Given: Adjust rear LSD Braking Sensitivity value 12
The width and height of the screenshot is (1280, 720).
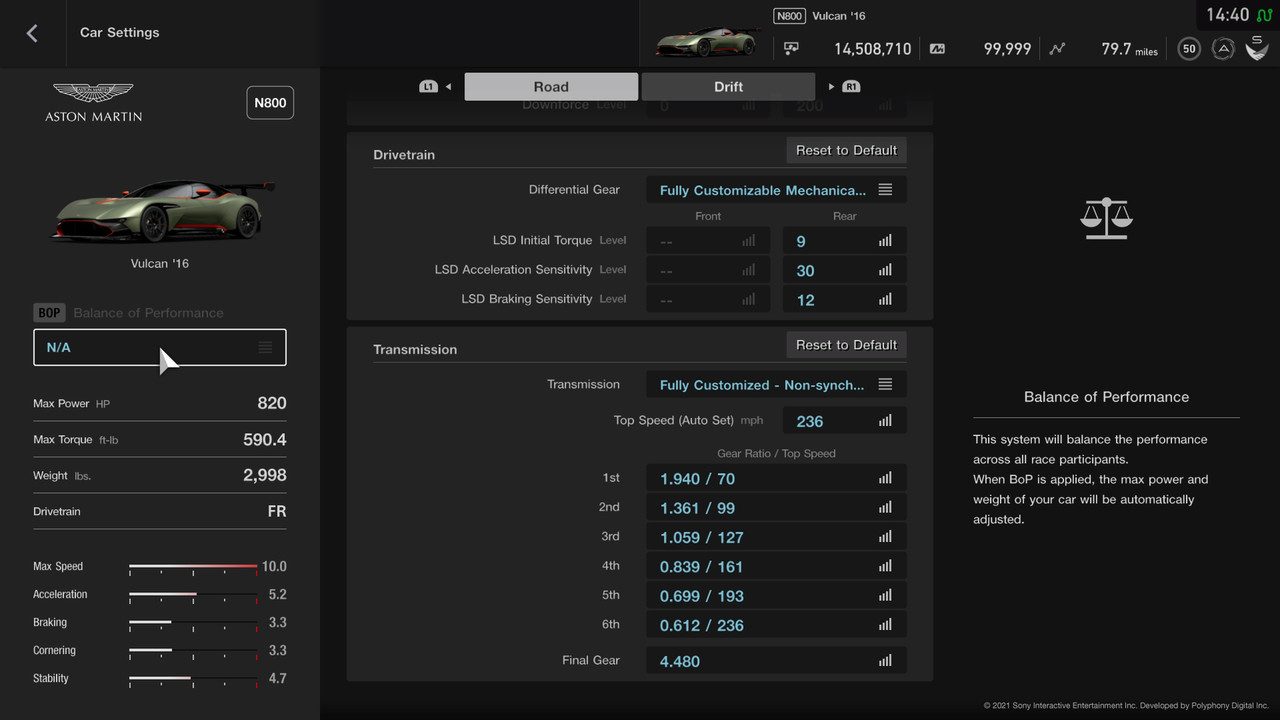Looking at the screenshot, I should pos(845,299).
